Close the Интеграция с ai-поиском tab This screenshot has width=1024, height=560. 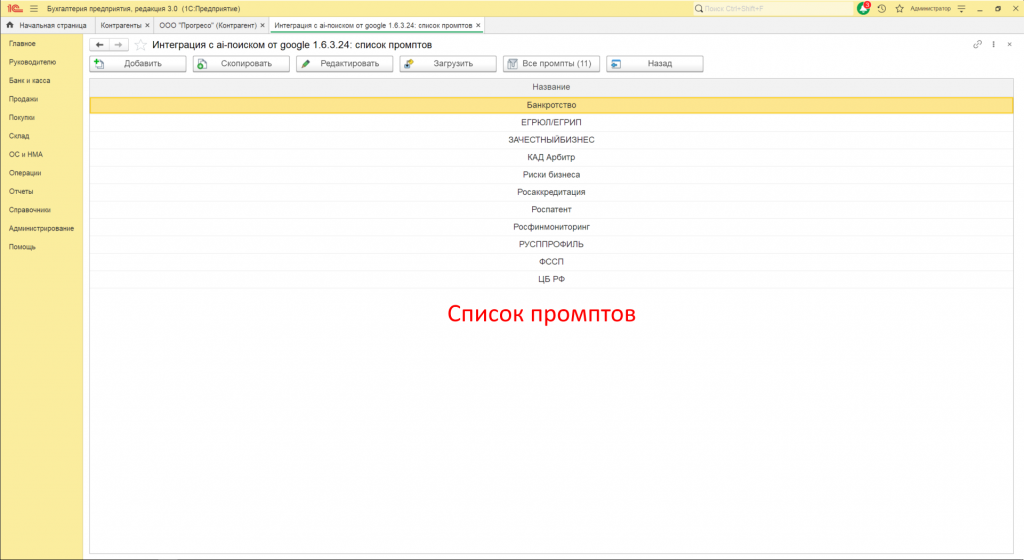tap(478, 25)
